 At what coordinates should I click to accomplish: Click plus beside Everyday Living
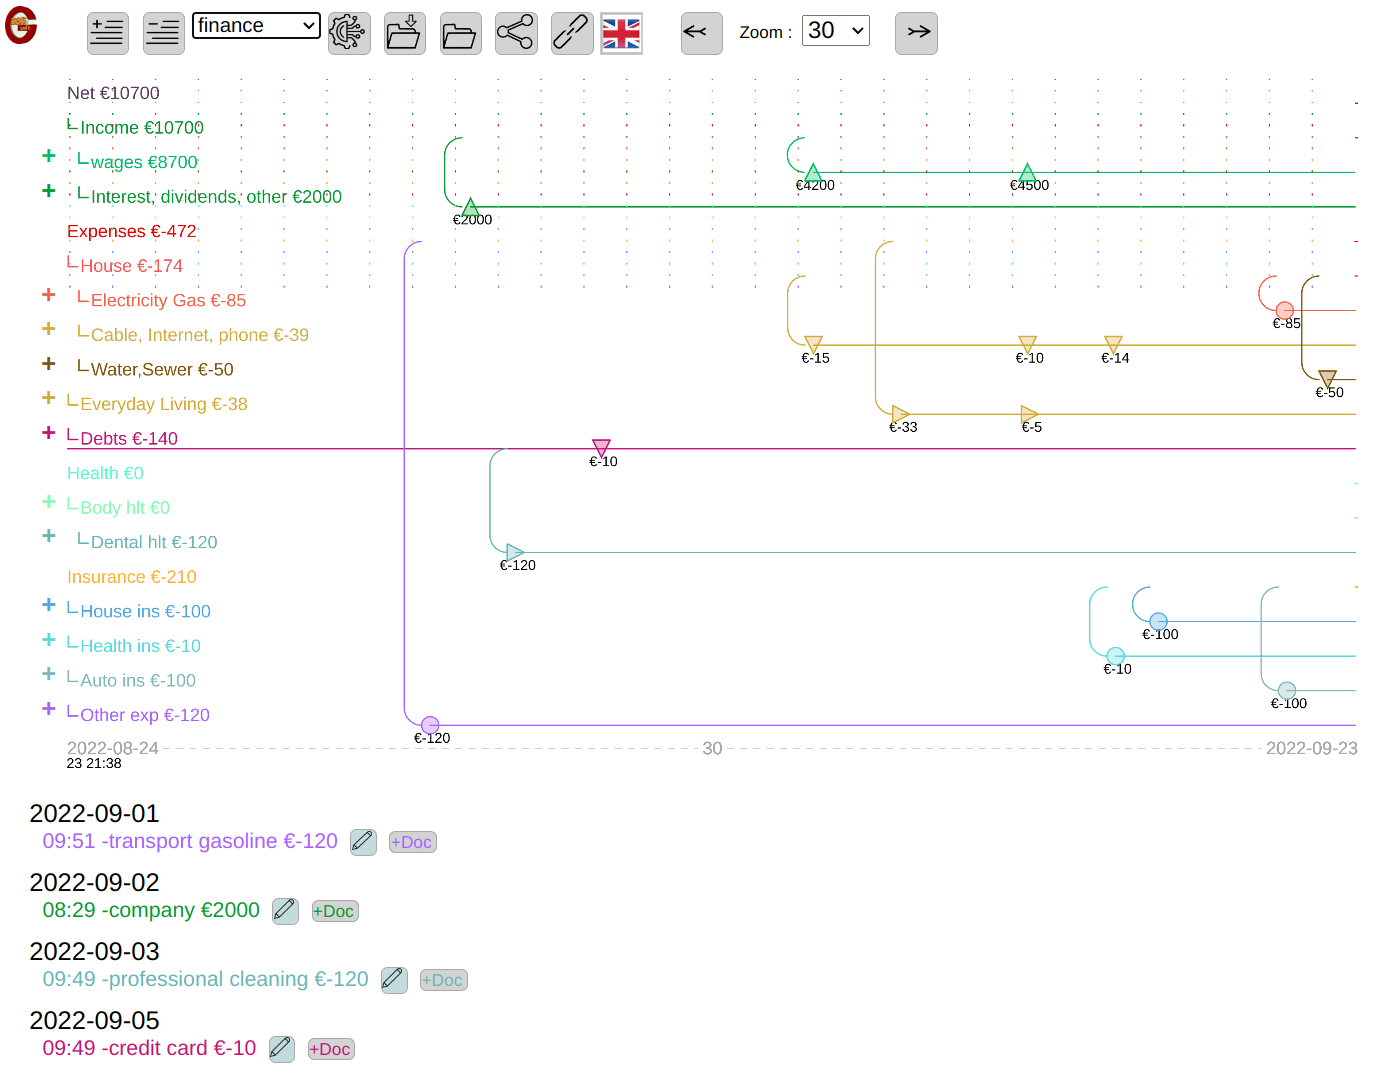click(x=48, y=398)
